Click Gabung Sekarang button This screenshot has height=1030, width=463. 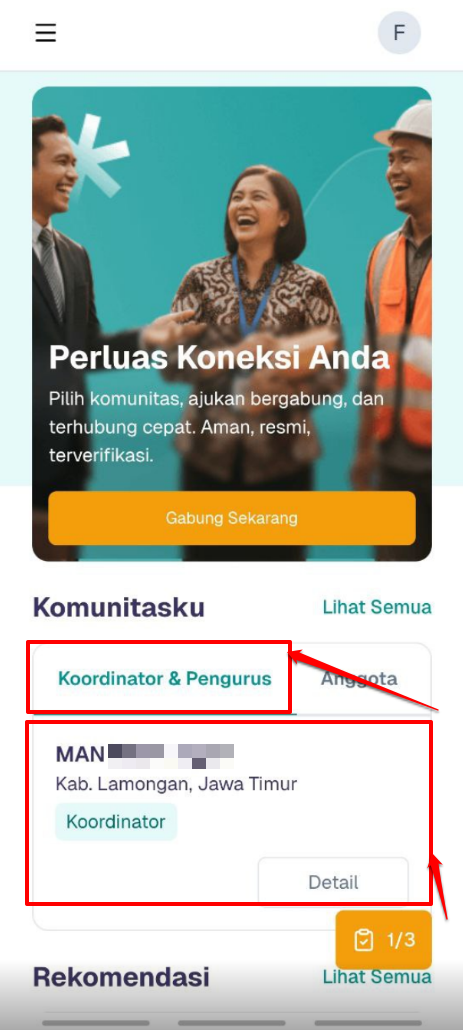click(x=232, y=518)
